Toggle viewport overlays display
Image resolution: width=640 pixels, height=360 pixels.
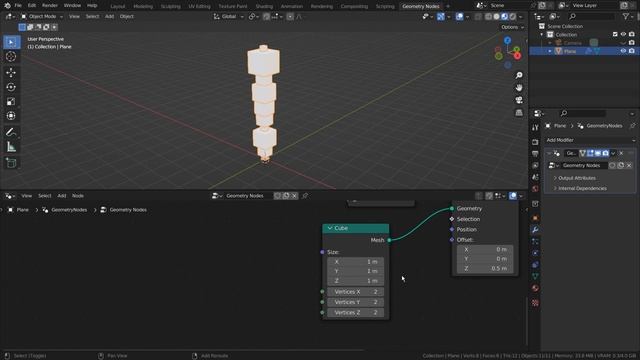coord(459,17)
